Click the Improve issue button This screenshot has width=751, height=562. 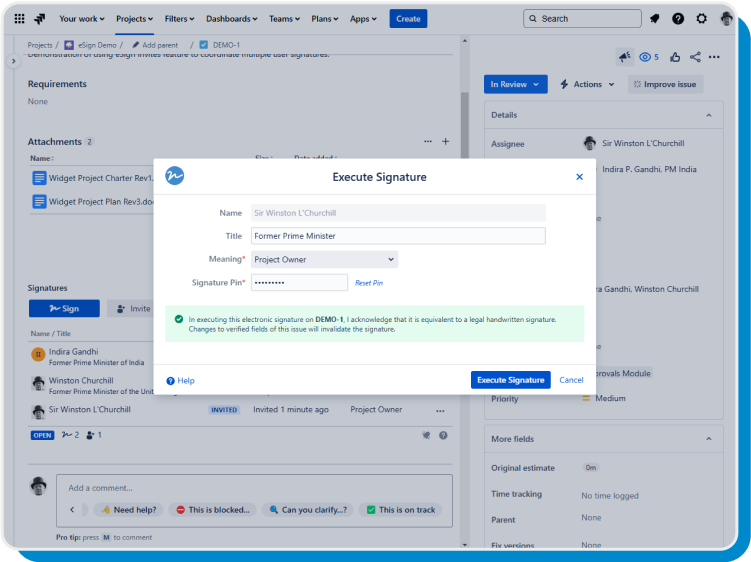pyautogui.click(x=665, y=84)
